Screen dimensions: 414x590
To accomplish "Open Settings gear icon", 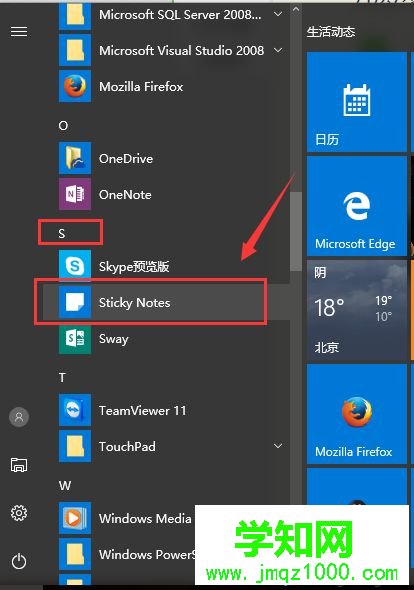I will [x=19, y=513].
